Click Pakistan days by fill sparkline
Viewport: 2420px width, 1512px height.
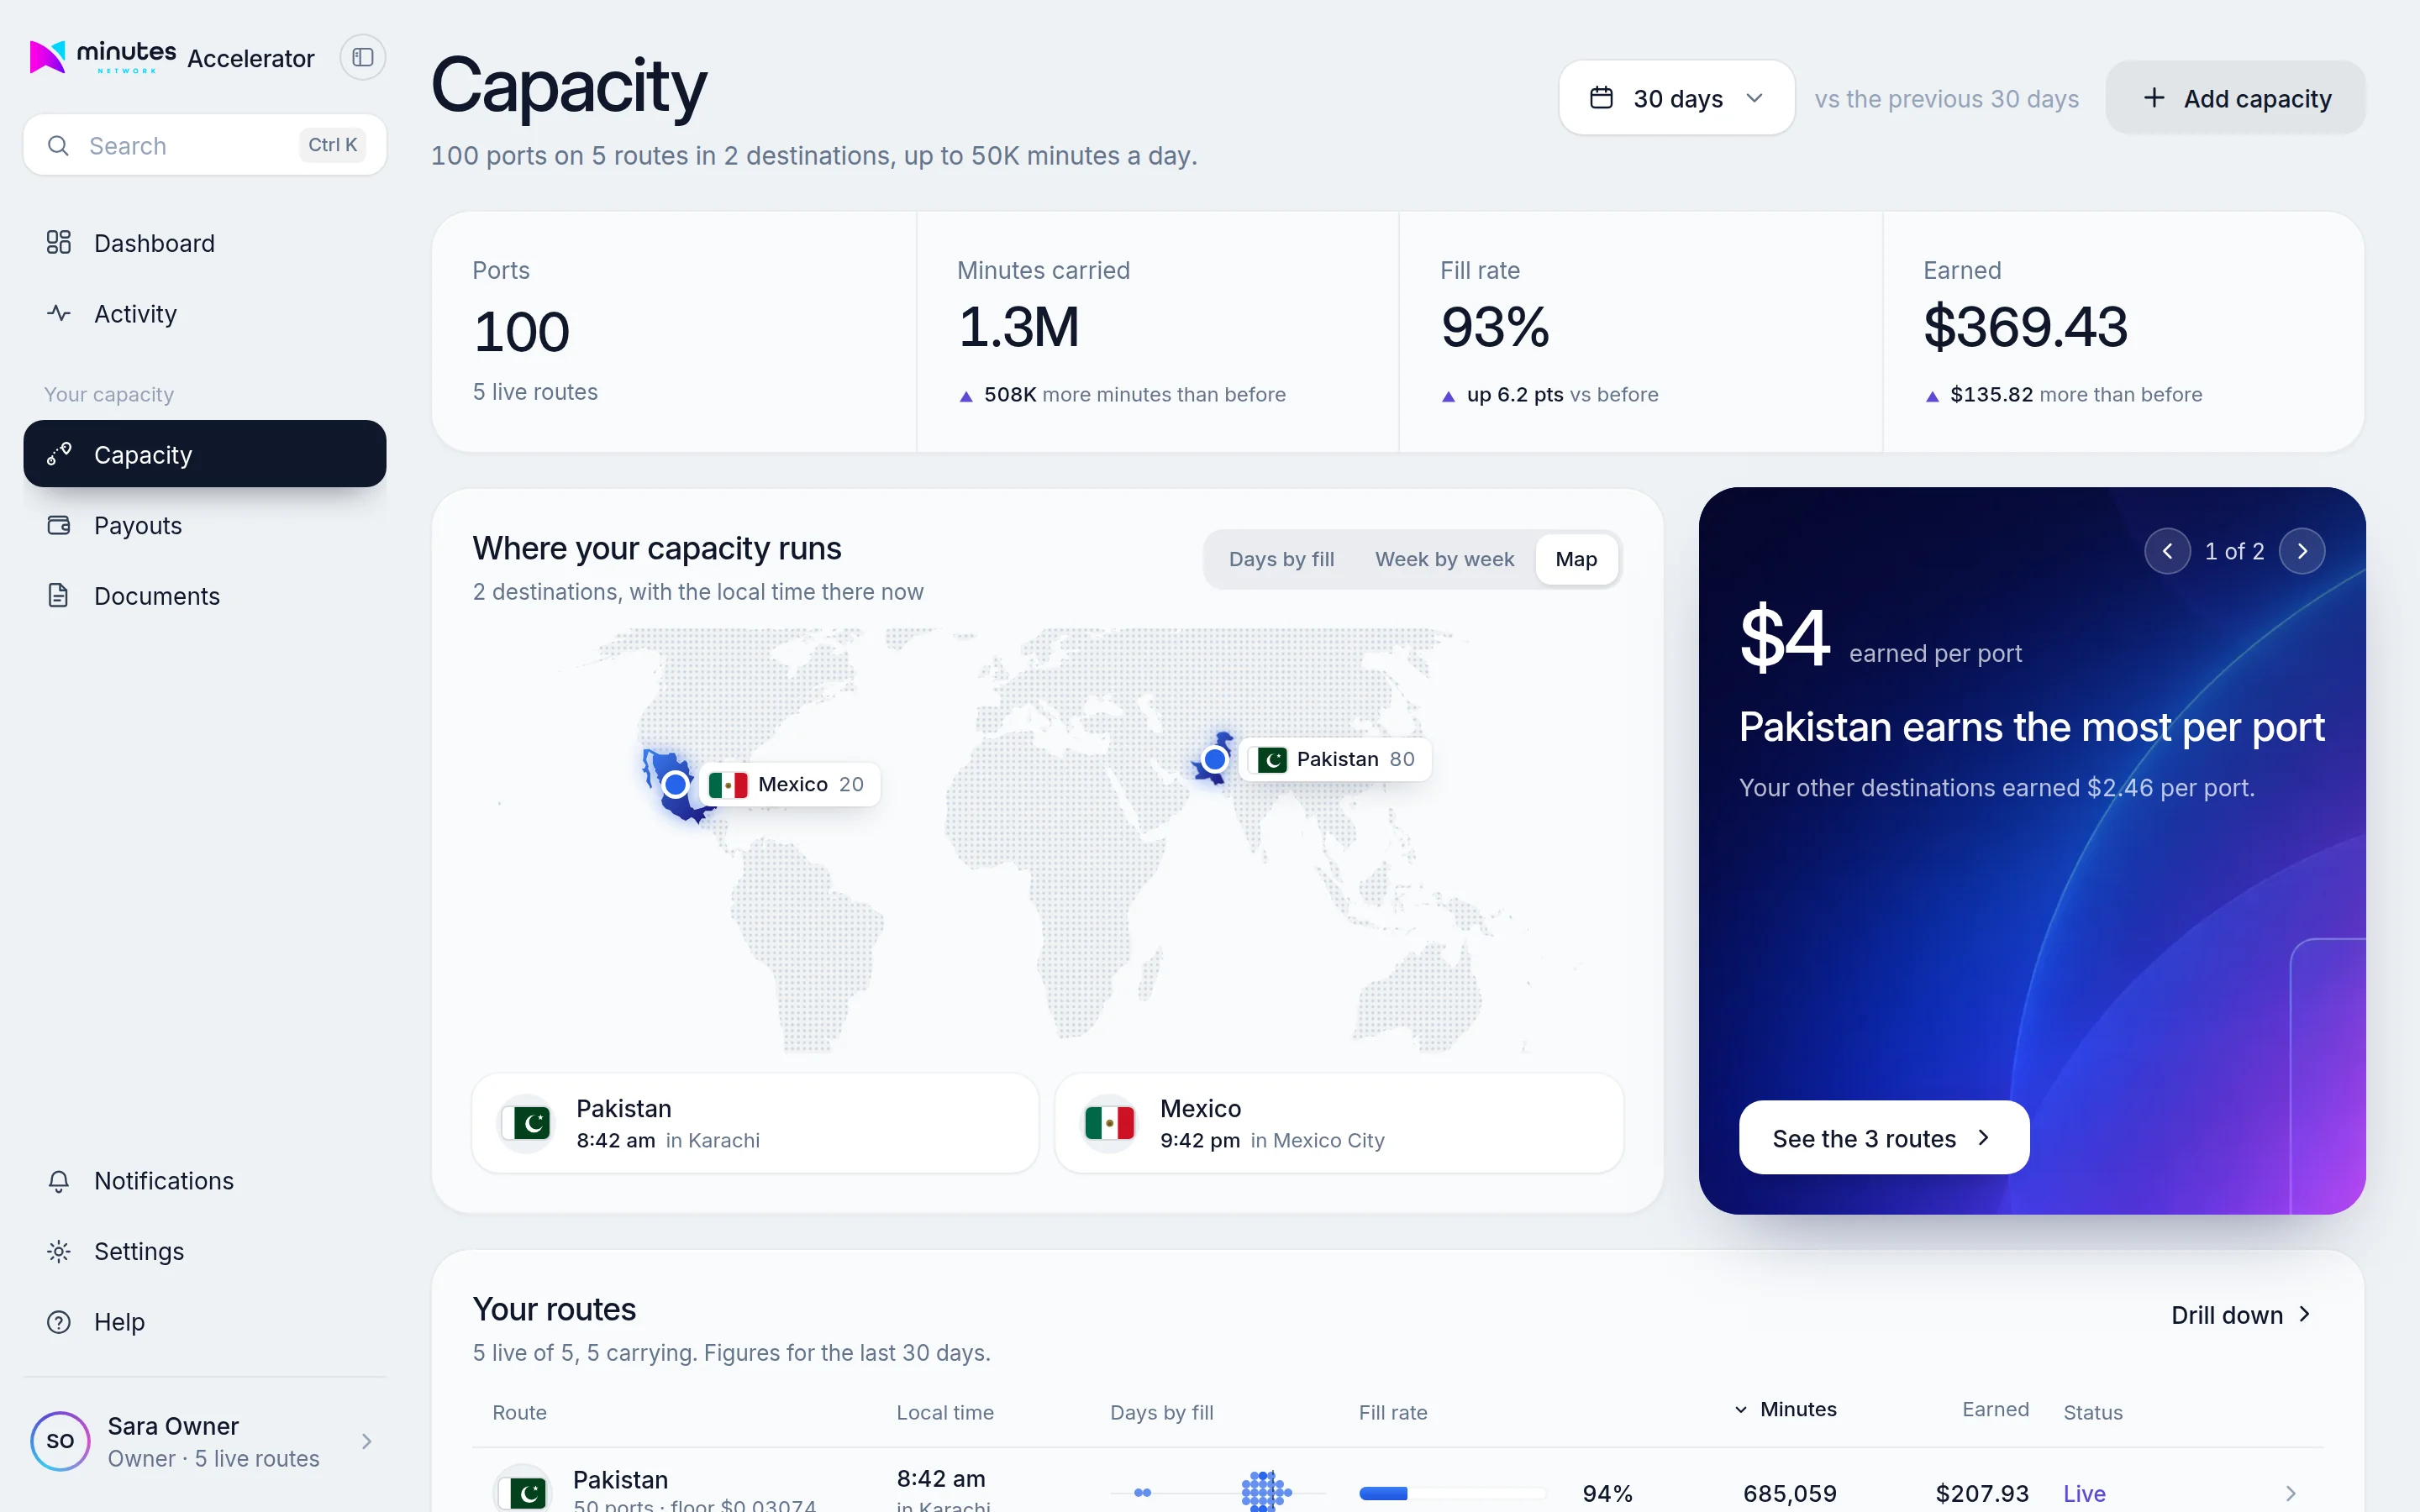pyautogui.click(x=1217, y=1492)
